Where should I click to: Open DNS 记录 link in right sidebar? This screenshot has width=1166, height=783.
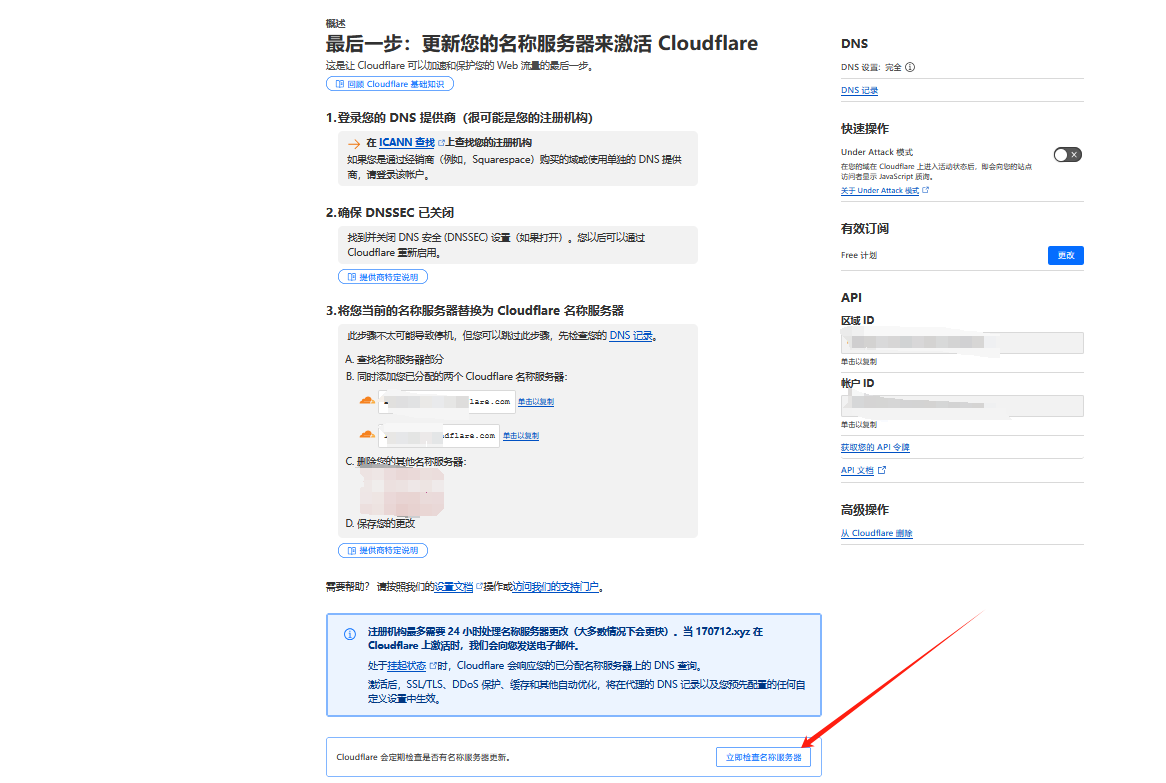point(859,91)
